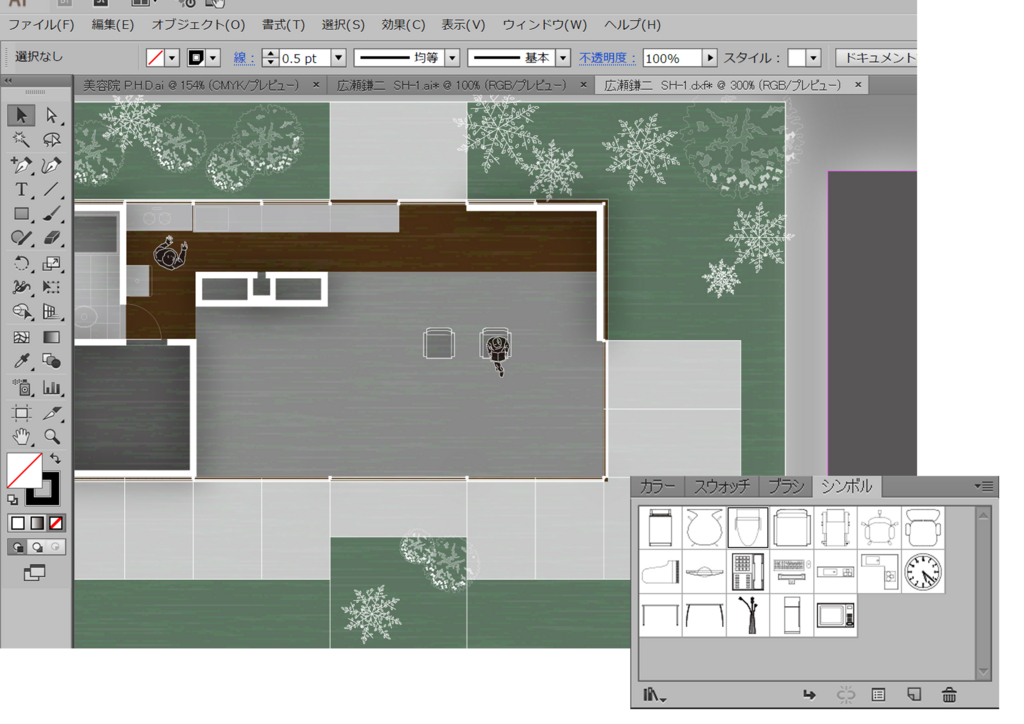The image size is (1024, 724).
Task: Switch to 美容院 P.H.D.ai document tab
Action: pyautogui.click(x=191, y=86)
